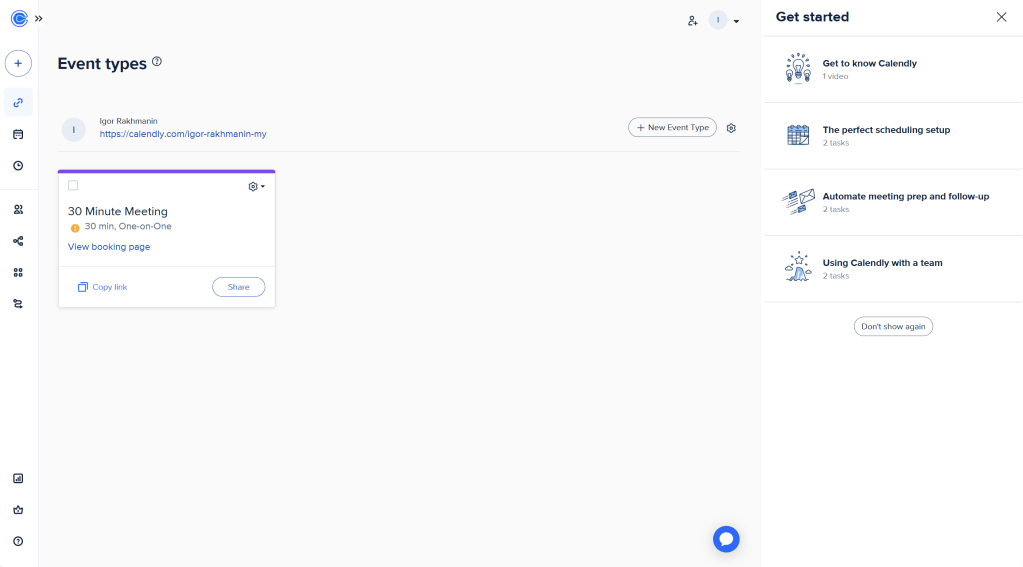Open the account avatar dropdown menu
1023x567 pixels.
pos(724,20)
